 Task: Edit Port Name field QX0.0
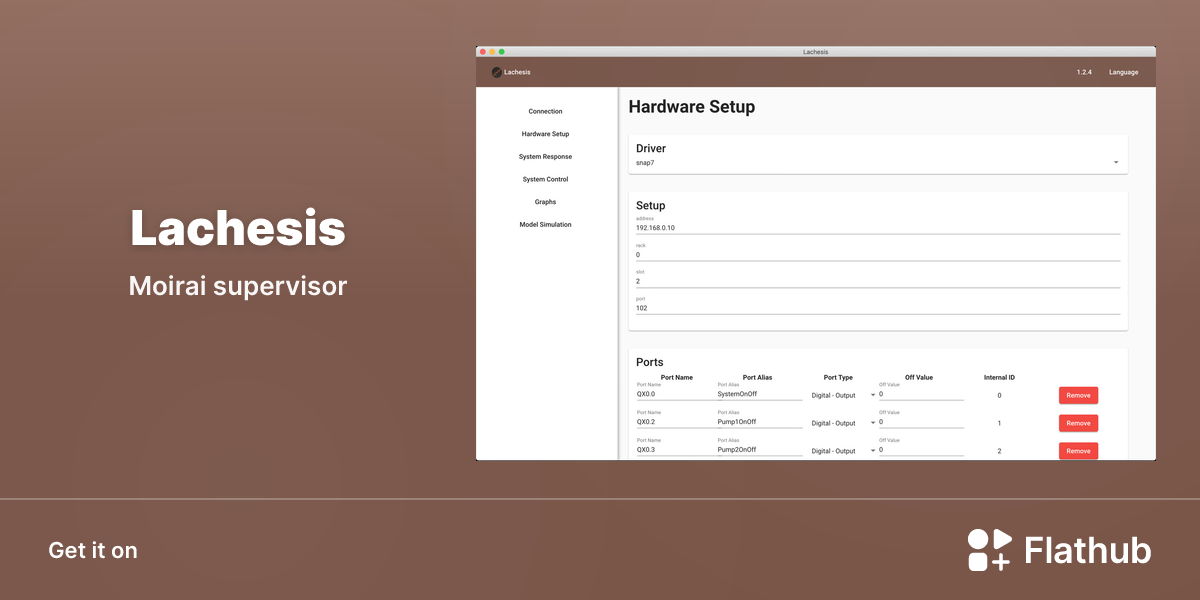pos(677,394)
